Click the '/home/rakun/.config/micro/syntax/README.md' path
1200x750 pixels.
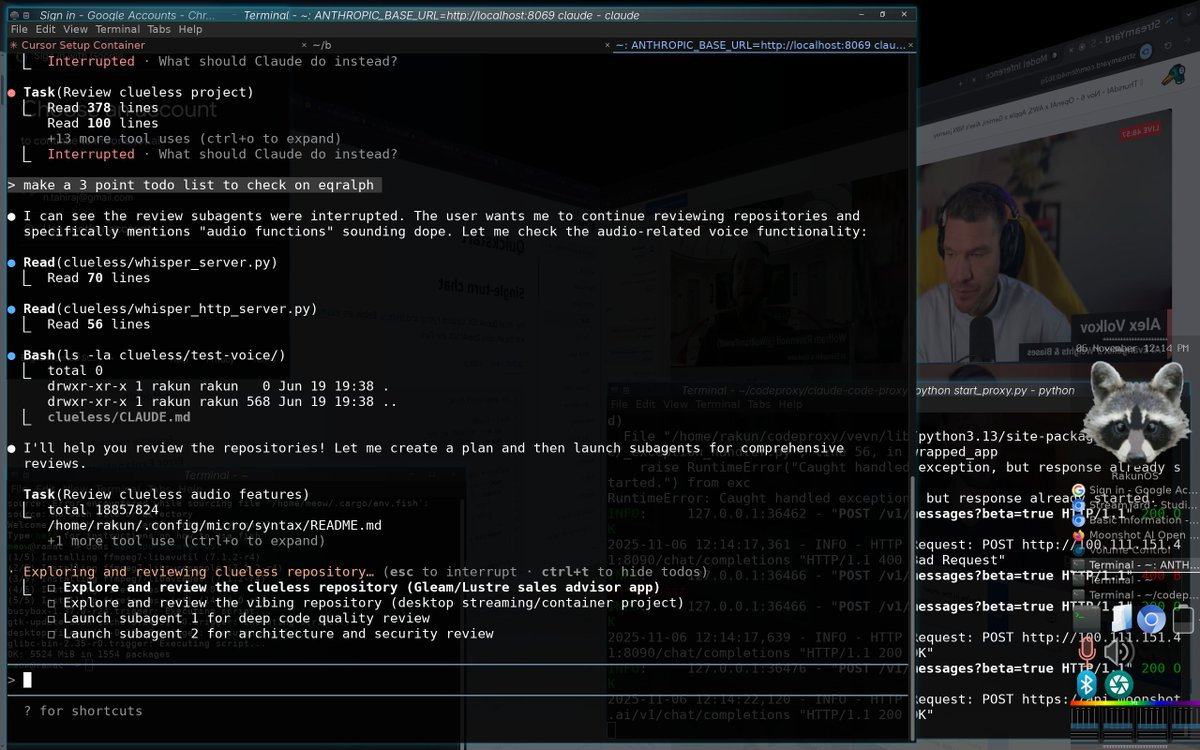[x=214, y=525]
